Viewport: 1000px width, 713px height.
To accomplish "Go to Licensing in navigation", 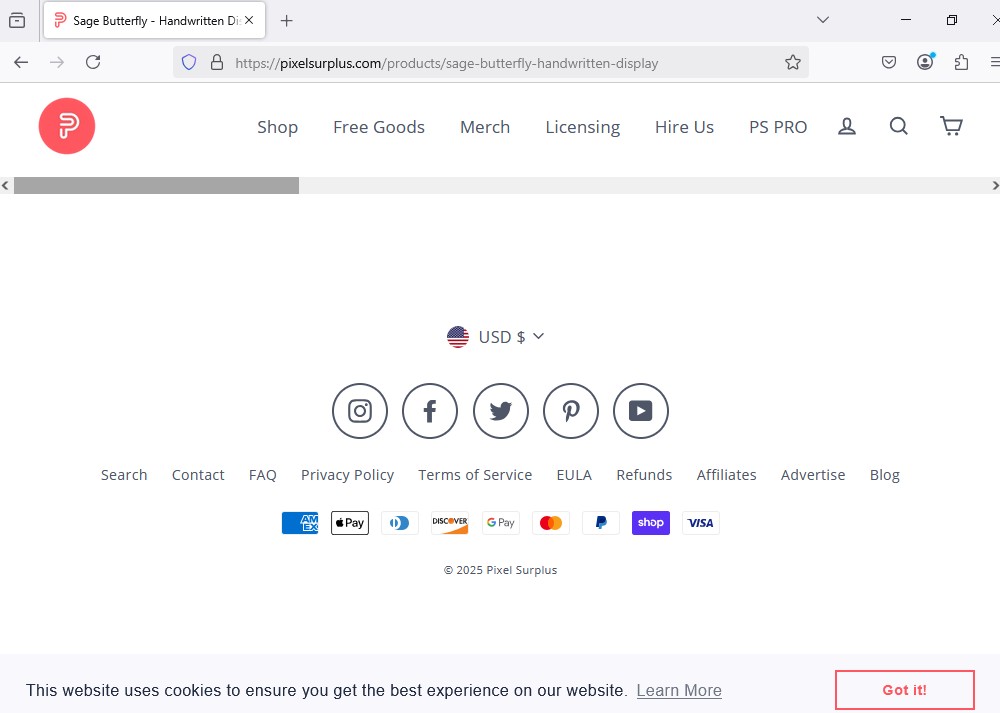I will (x=582, y=127).
